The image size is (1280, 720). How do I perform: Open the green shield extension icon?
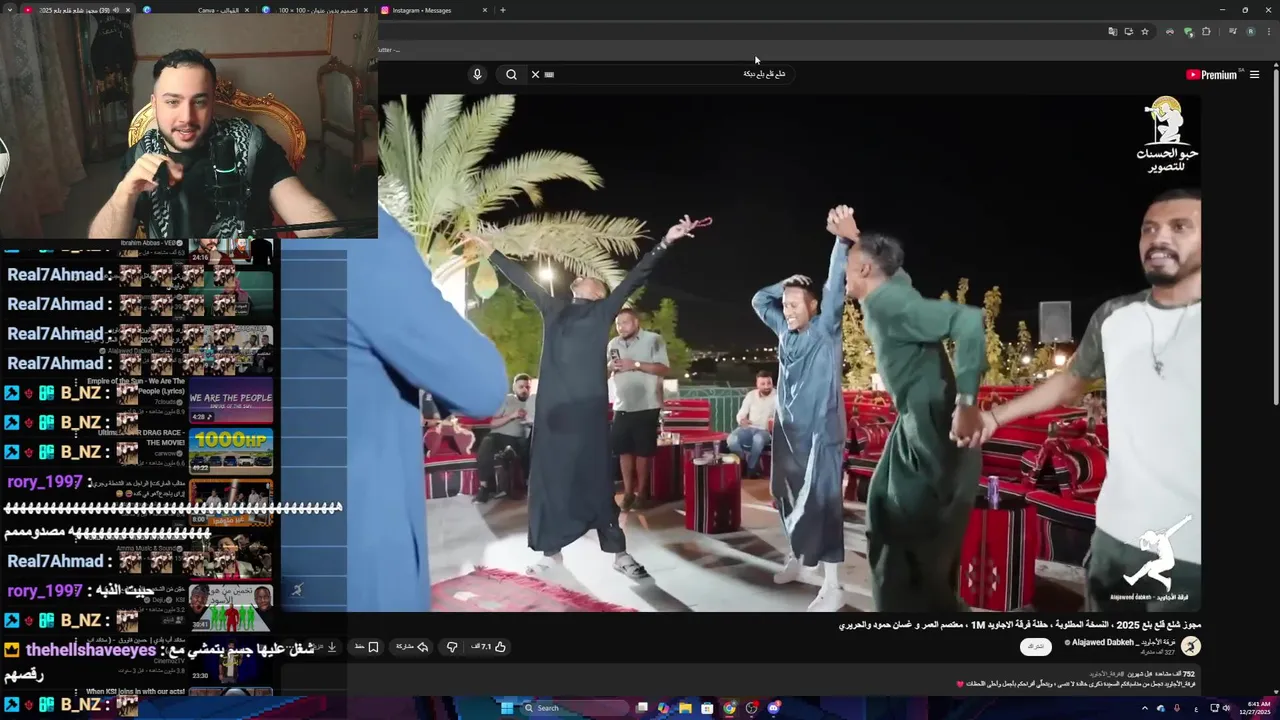[1188, 32]
